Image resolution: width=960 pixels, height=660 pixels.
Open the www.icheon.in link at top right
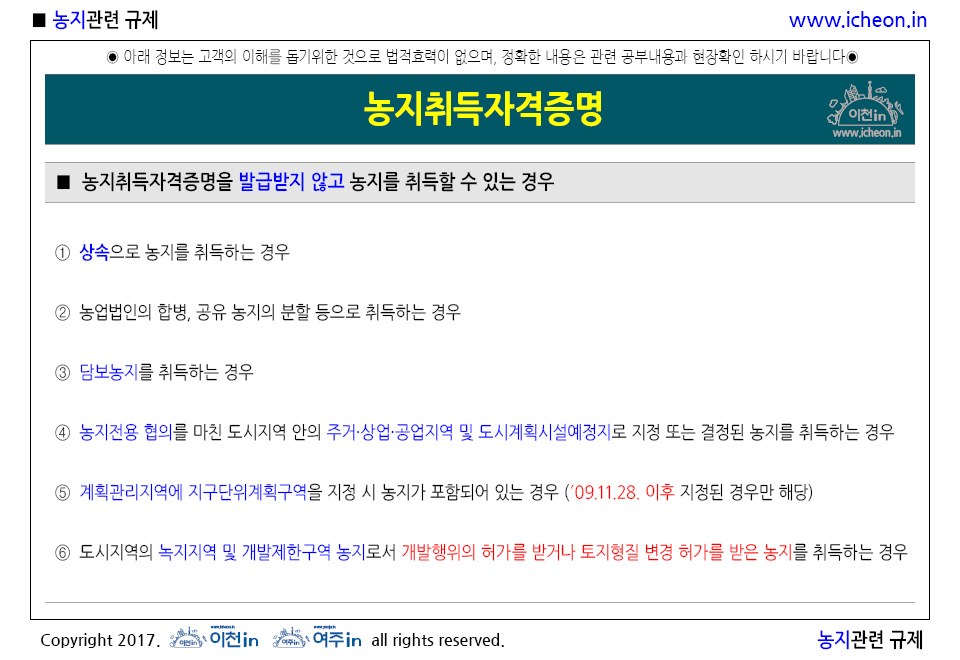pos(858,20)
